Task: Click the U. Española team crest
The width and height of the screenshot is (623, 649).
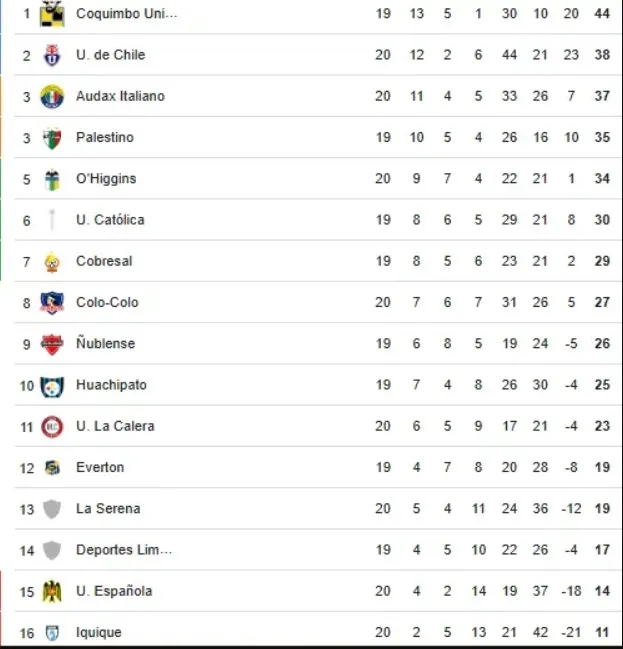Action: point(52,592)
